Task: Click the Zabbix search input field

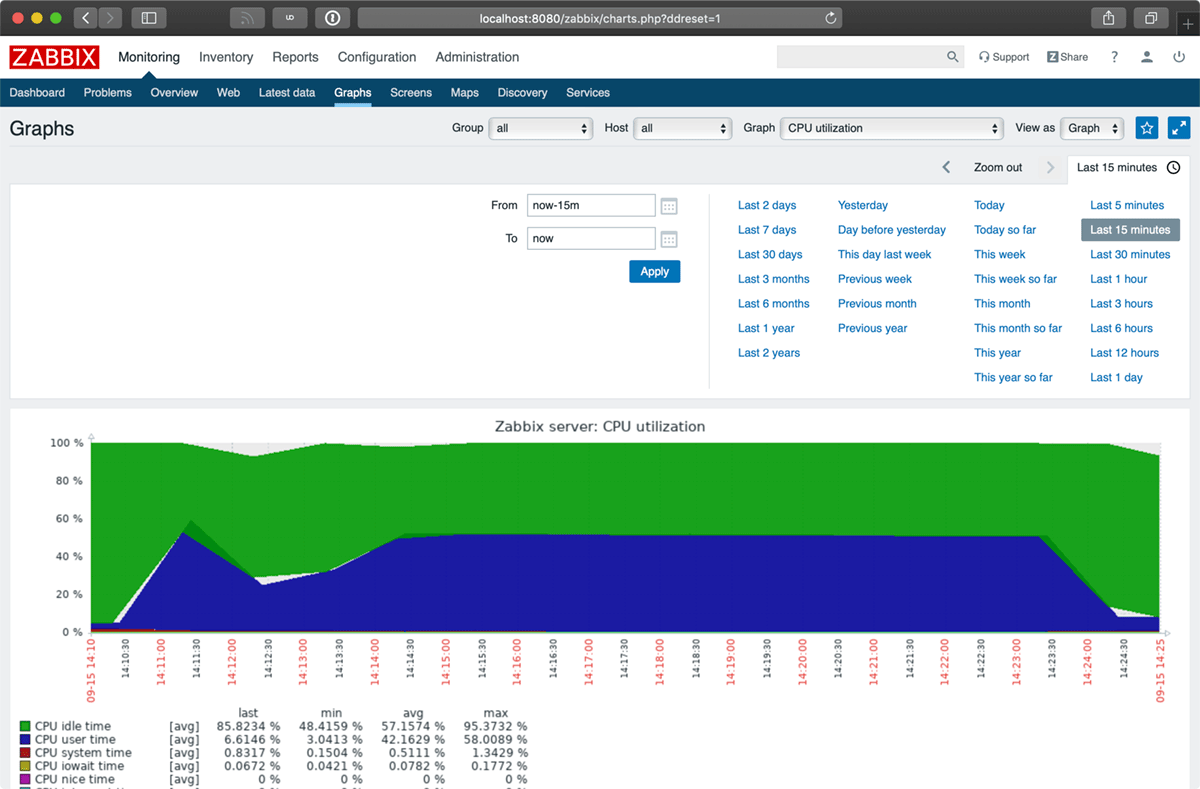Action: click(x=861, y=57)
